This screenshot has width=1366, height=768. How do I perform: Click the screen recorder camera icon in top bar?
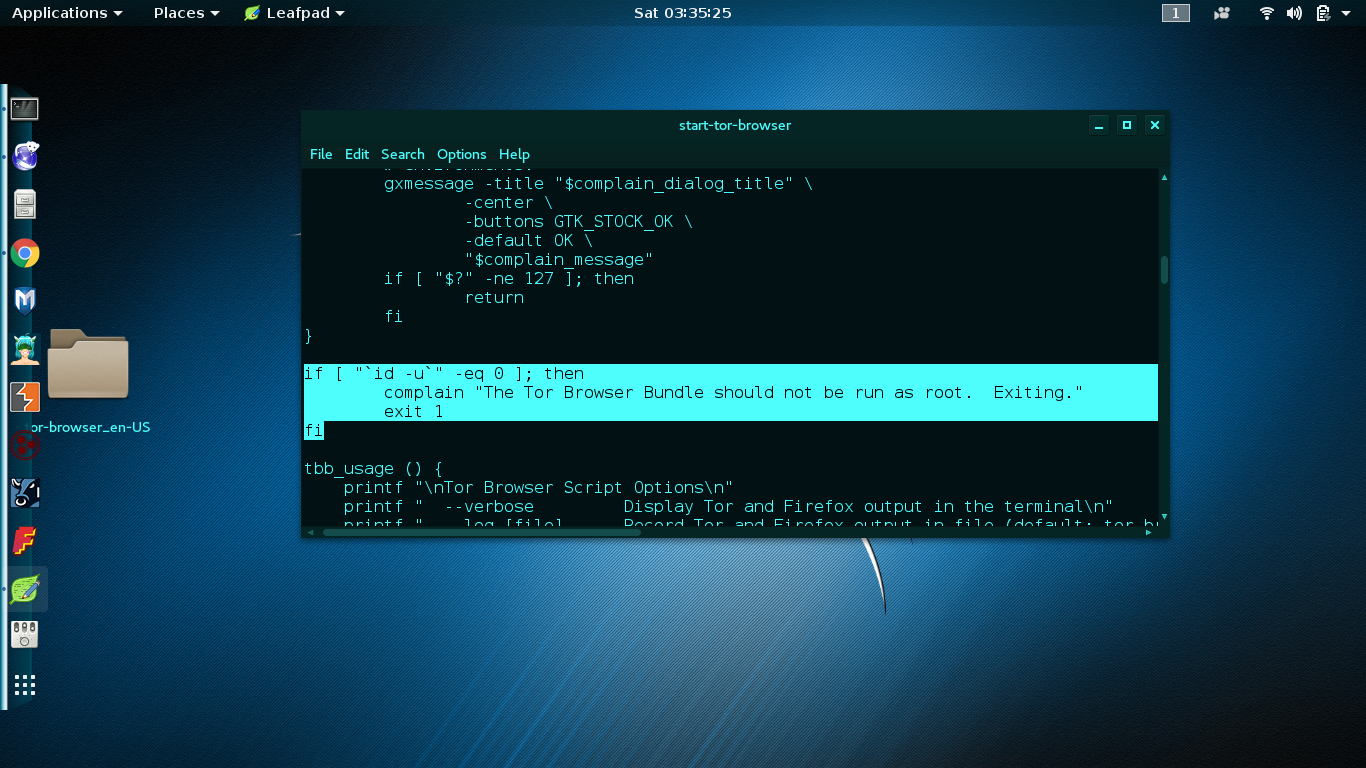[1222, 13]
